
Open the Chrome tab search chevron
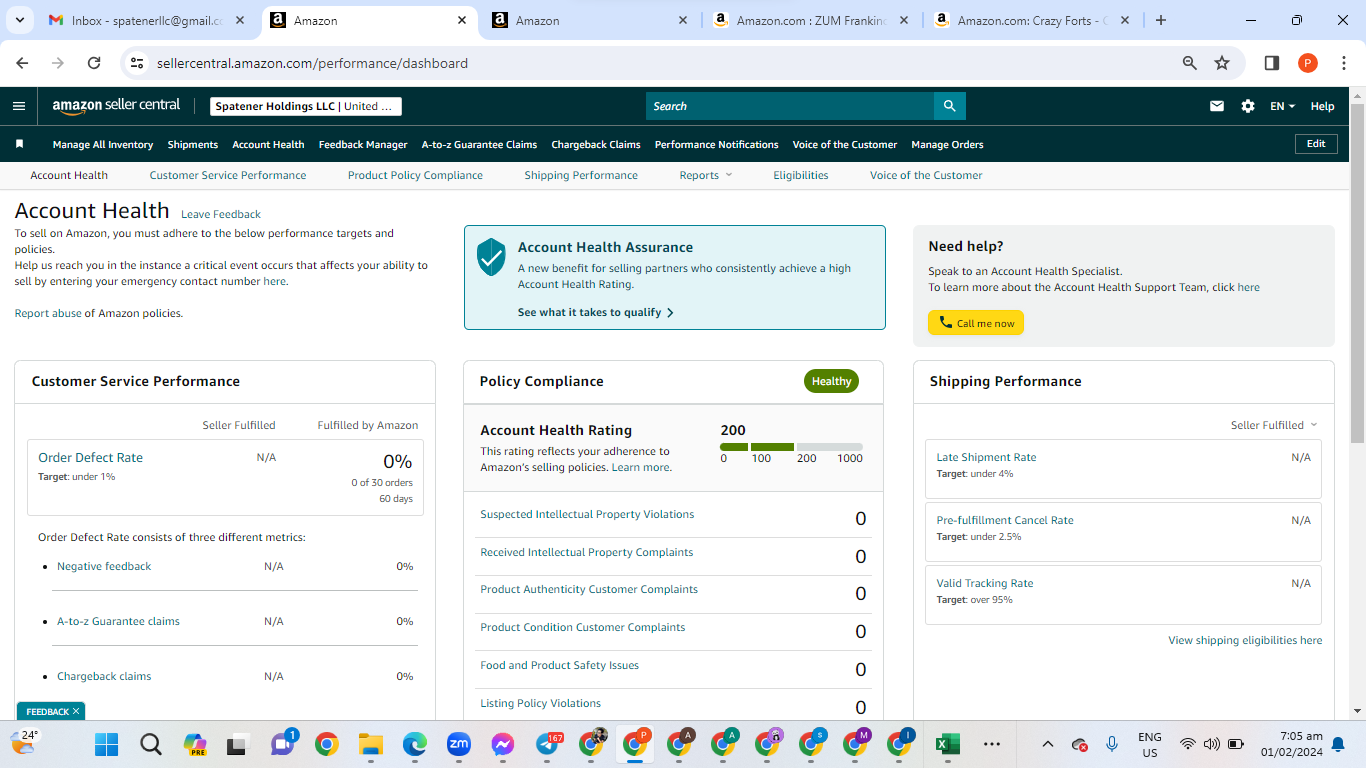[22, 20]
